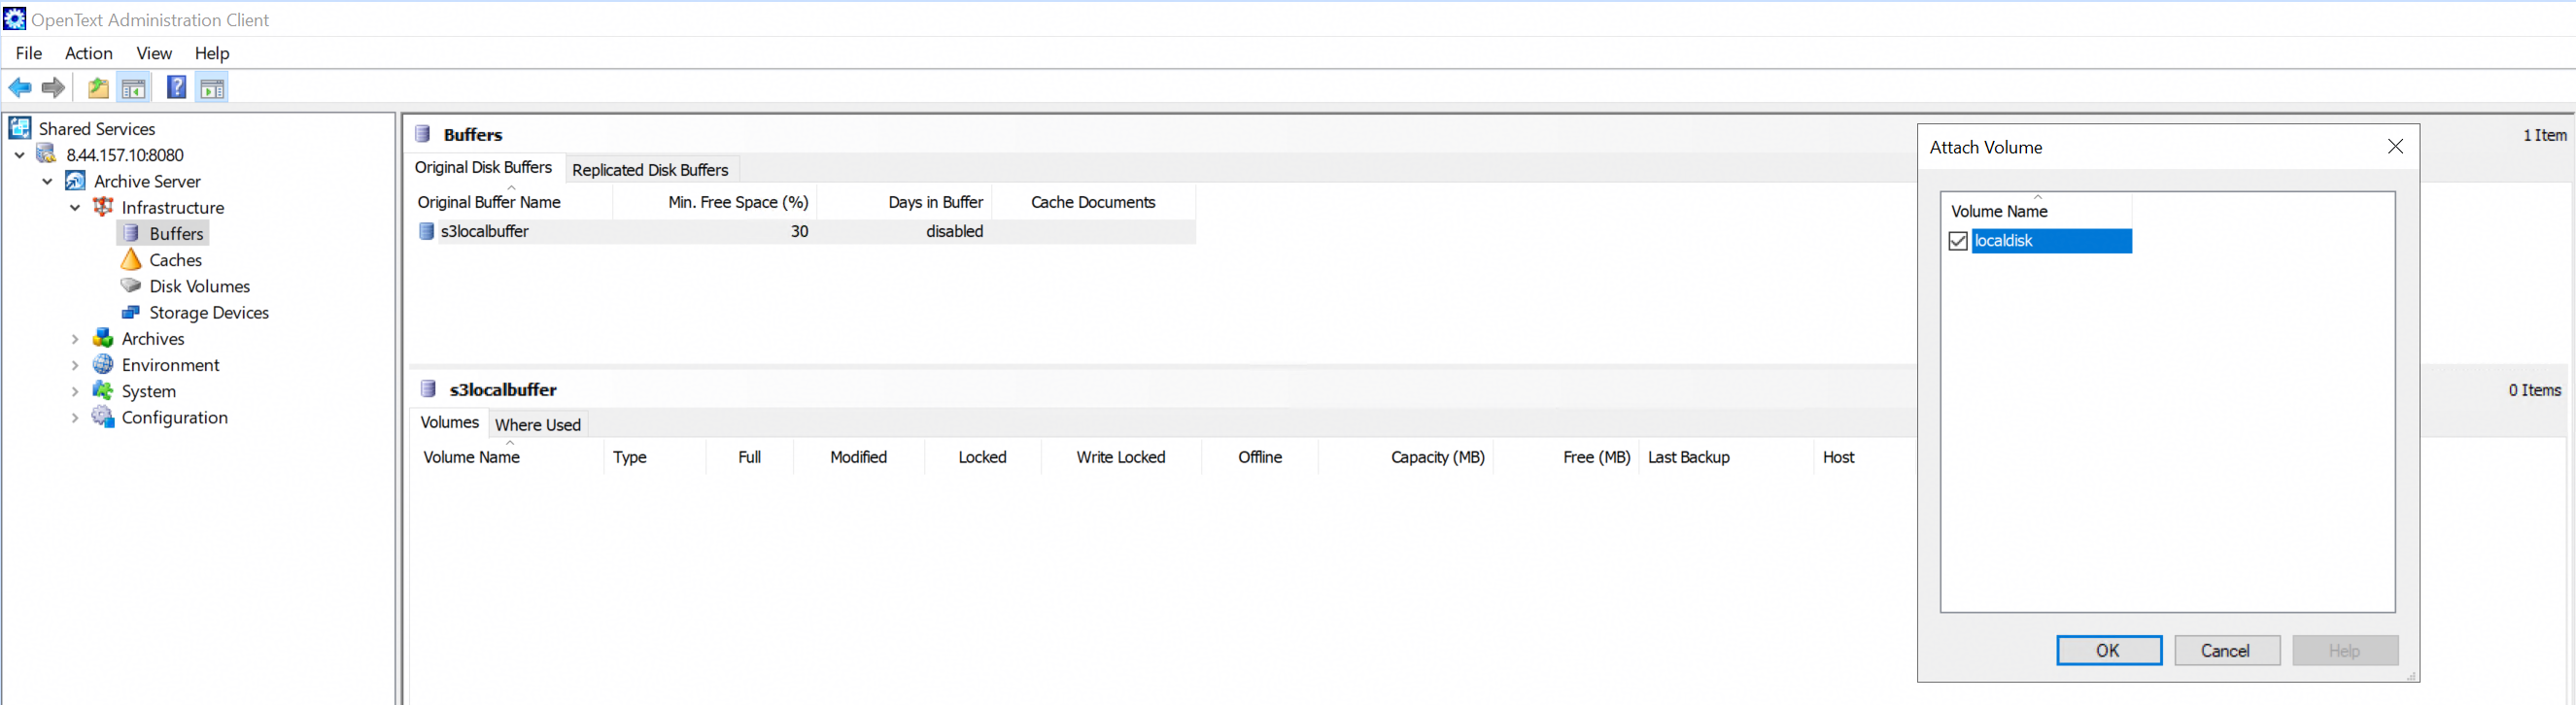Viewport: 2576px width, 705px height.
Task: Click the s3localbuffer row icon in the buffer list
Action: click(x=427, y=231)
